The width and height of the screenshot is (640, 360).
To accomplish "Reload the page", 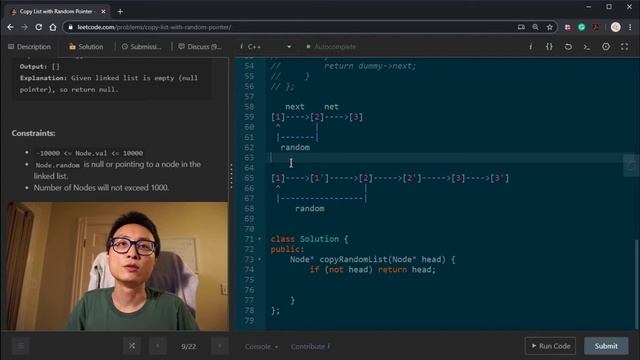I will 39,27.
